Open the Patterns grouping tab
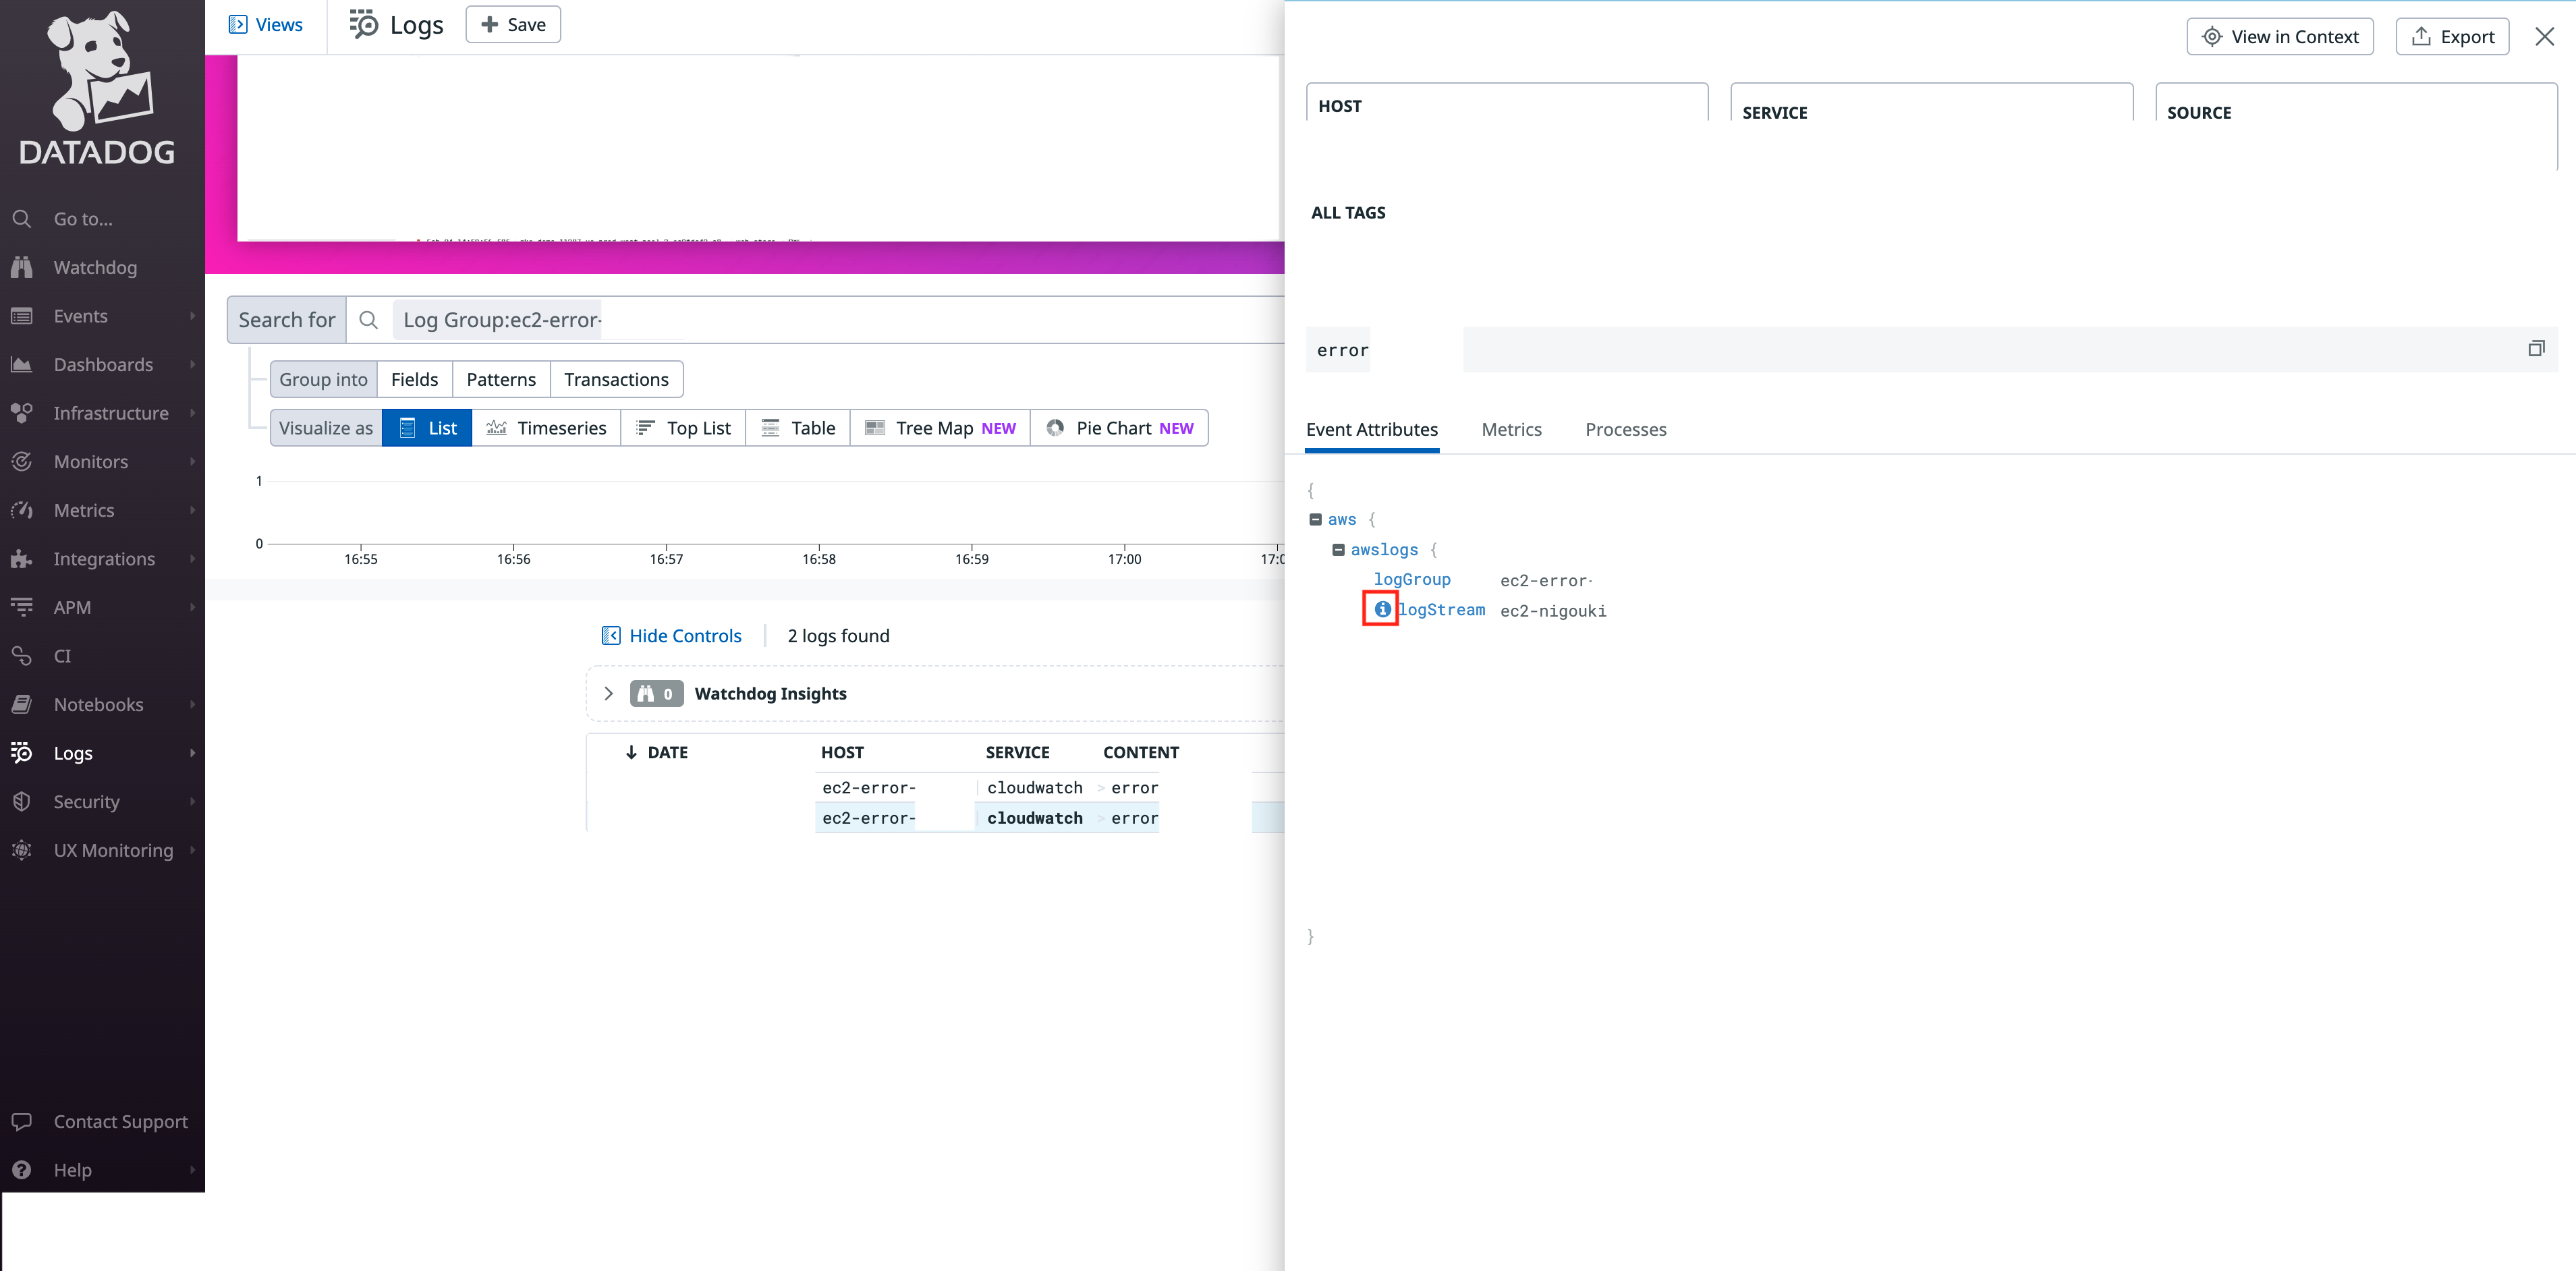The image size is (2576, 1271). pyautogui.click(x=501, y=379)
